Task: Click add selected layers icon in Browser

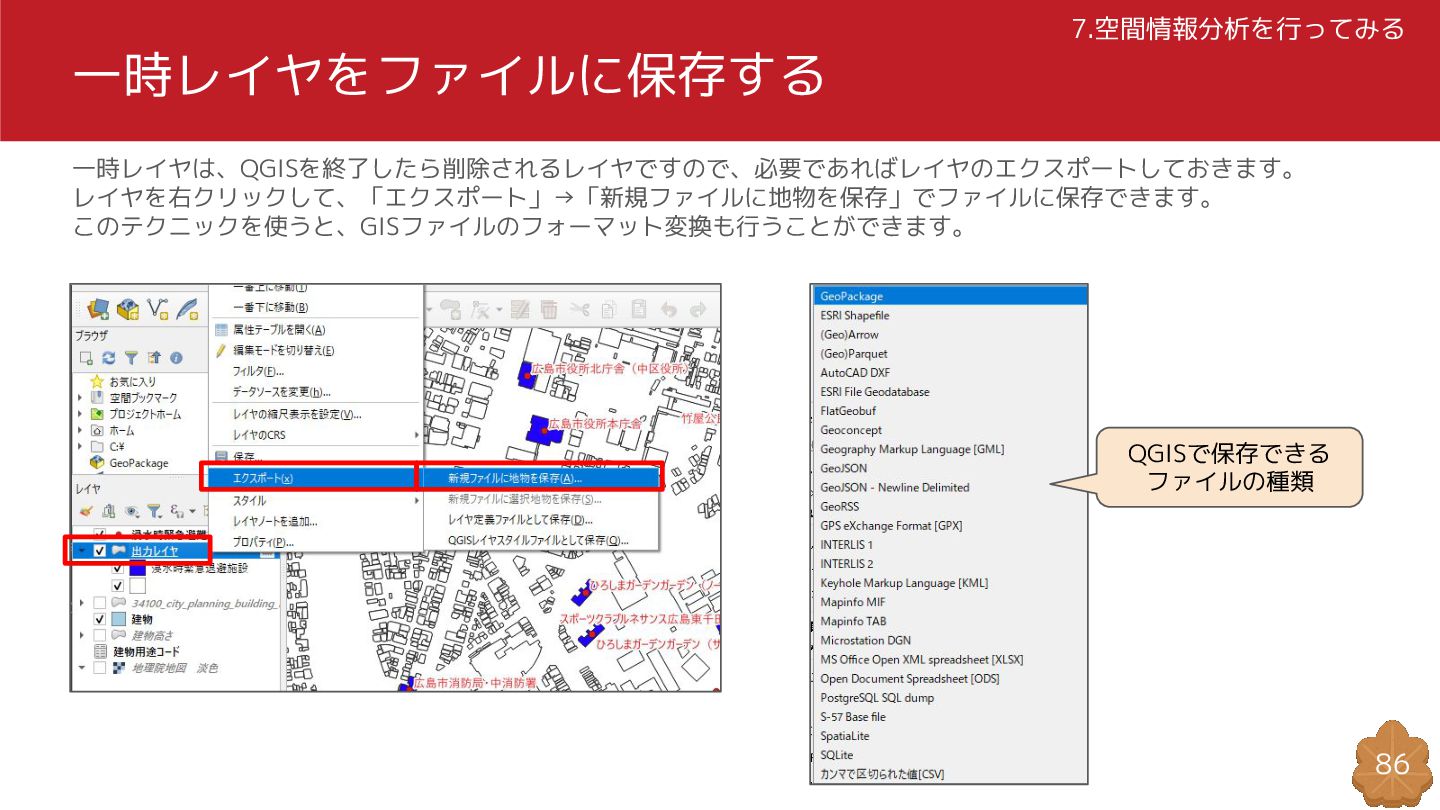Action: click(86, 357)
